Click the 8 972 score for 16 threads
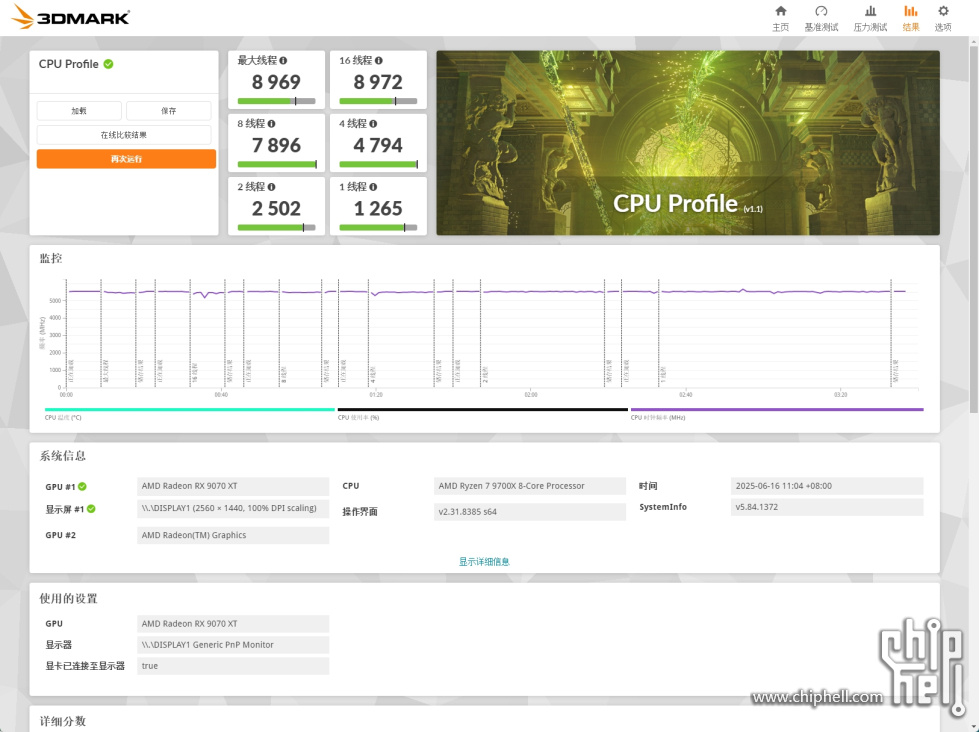 (378, 82)
